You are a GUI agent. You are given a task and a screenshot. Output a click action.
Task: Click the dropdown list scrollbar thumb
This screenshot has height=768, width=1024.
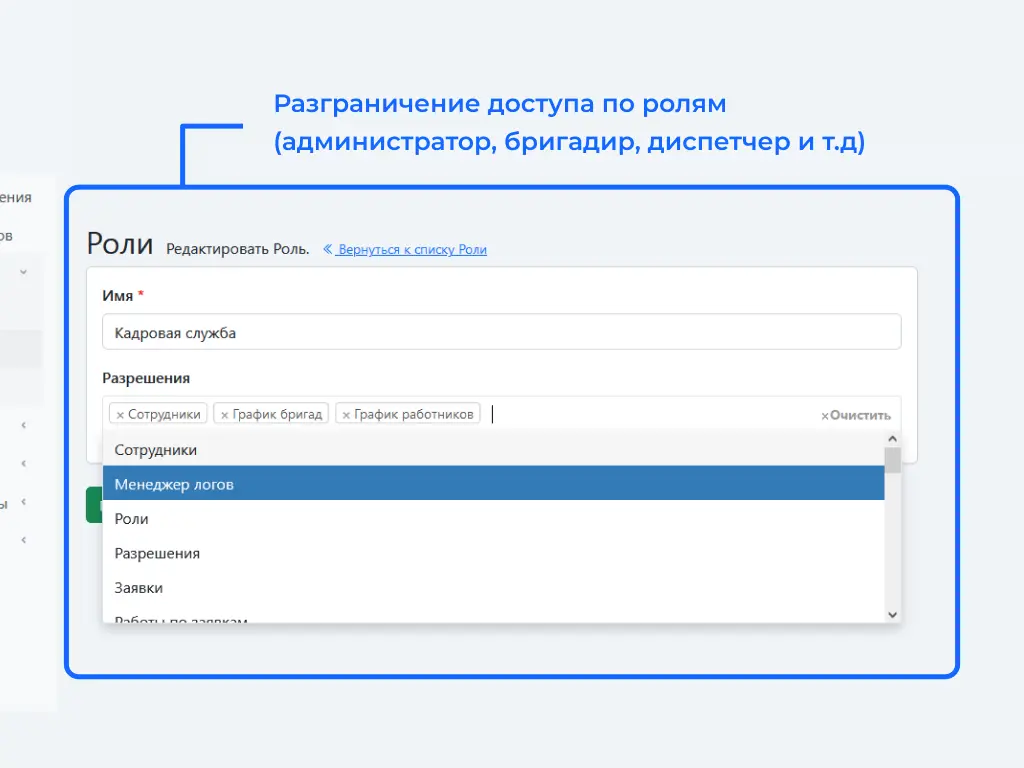[x=893, y=460]
